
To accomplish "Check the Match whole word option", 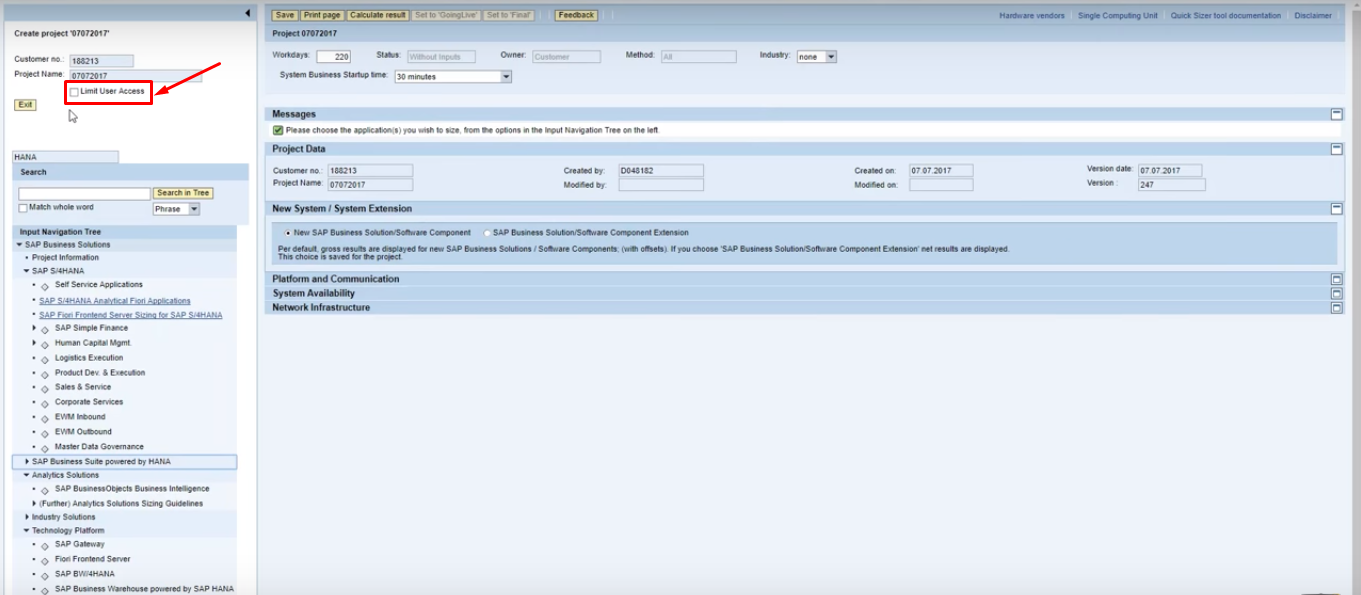I will pyautogui.click(x=22, y=207).
